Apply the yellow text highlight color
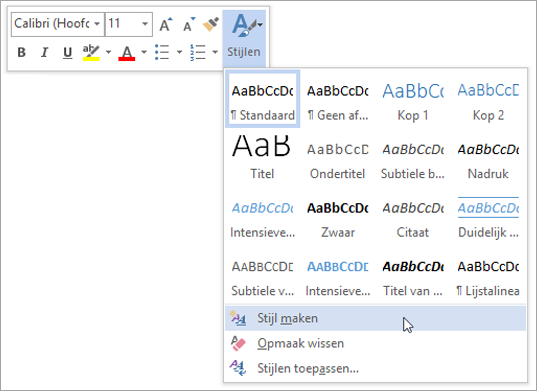Screen dimensions: 537x391 click(91, 52)
